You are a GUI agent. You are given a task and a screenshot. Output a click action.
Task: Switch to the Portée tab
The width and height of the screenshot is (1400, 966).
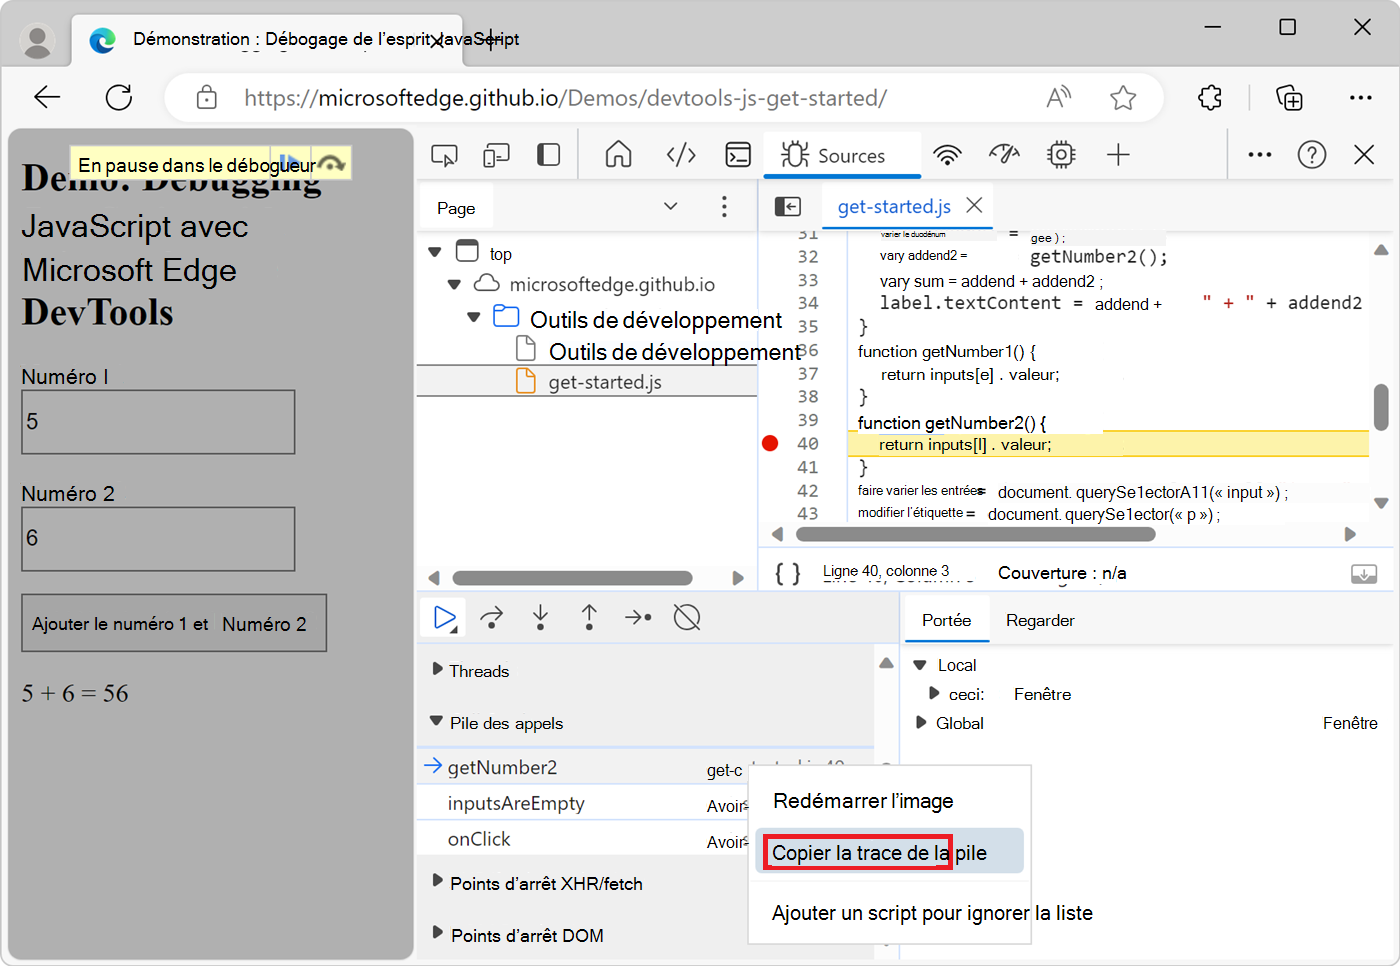coord(947,620)
